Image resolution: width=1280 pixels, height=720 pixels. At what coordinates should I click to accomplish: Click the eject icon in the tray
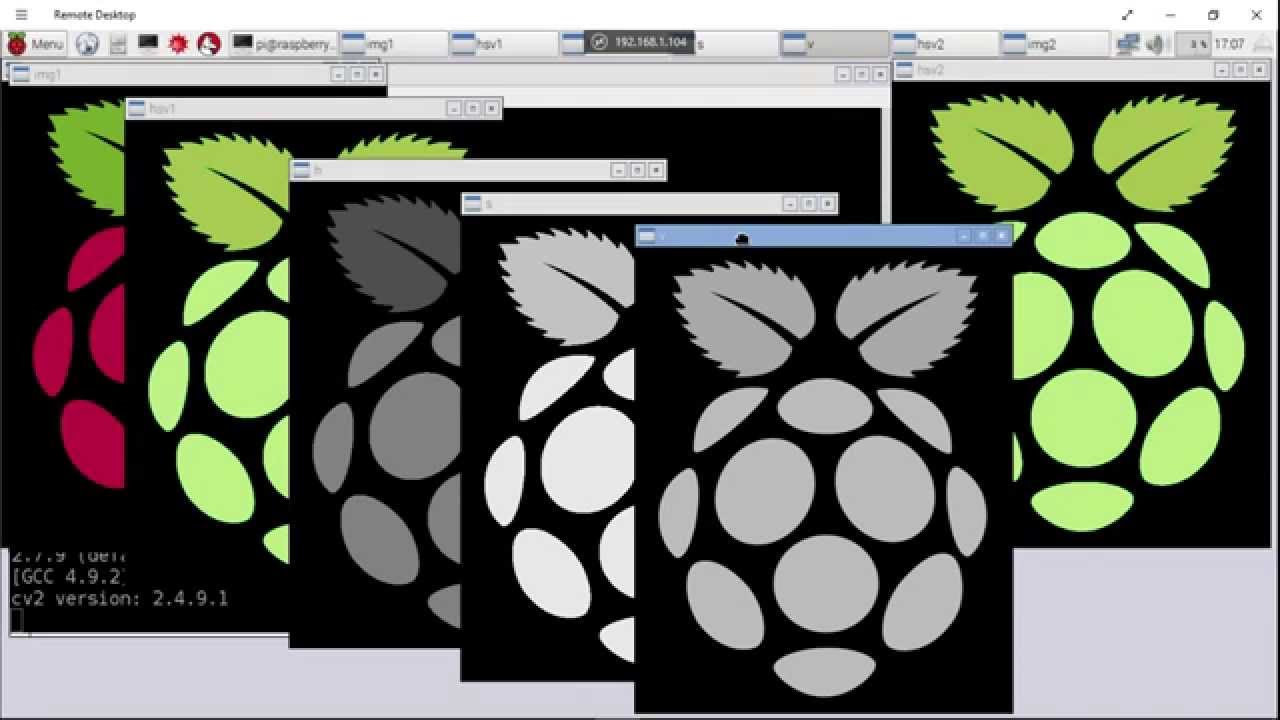tap(1260, 44)
